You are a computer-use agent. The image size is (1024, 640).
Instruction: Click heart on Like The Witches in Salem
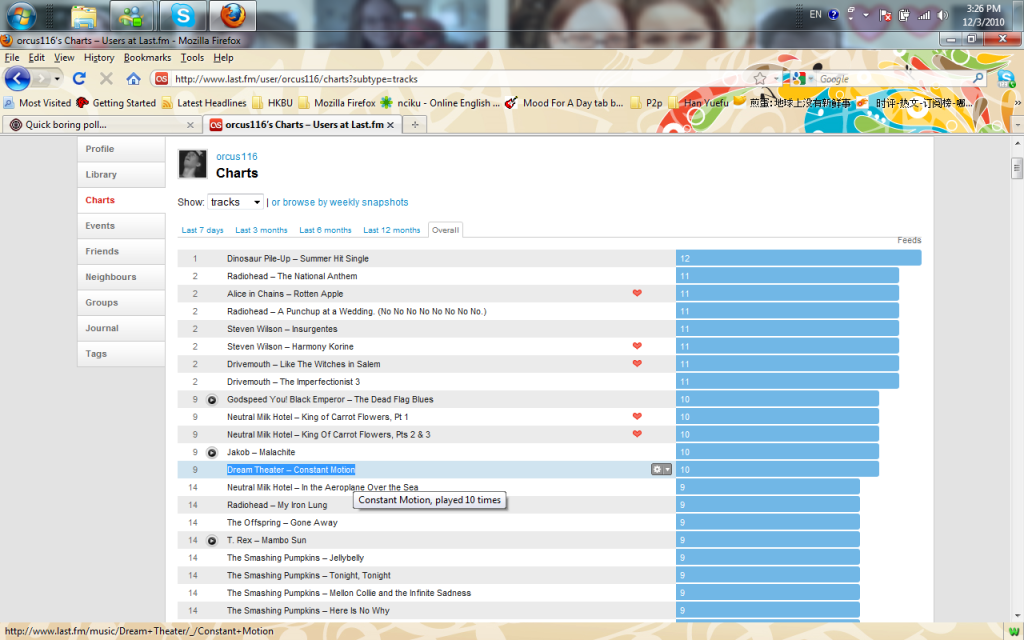637,364
